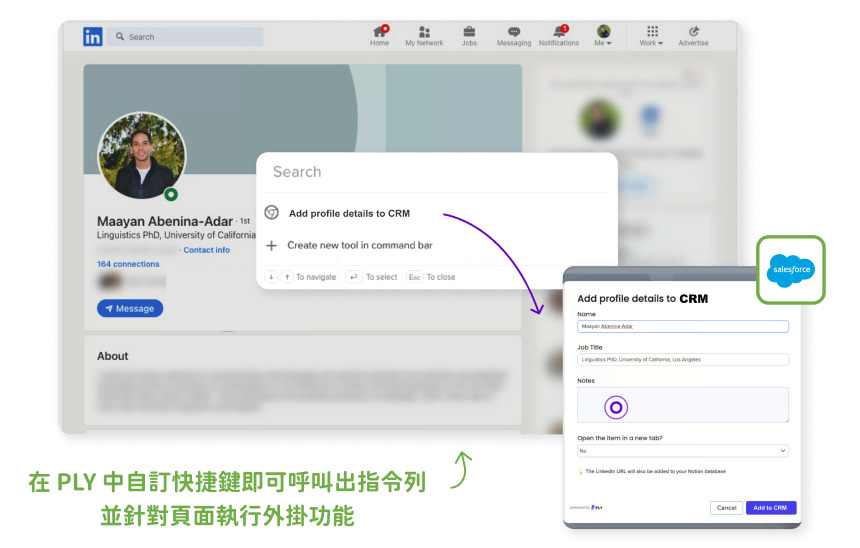Click the Chrome-style icon beside Add profile details
This screenshot has width=860, height=548.
[272, 213]
